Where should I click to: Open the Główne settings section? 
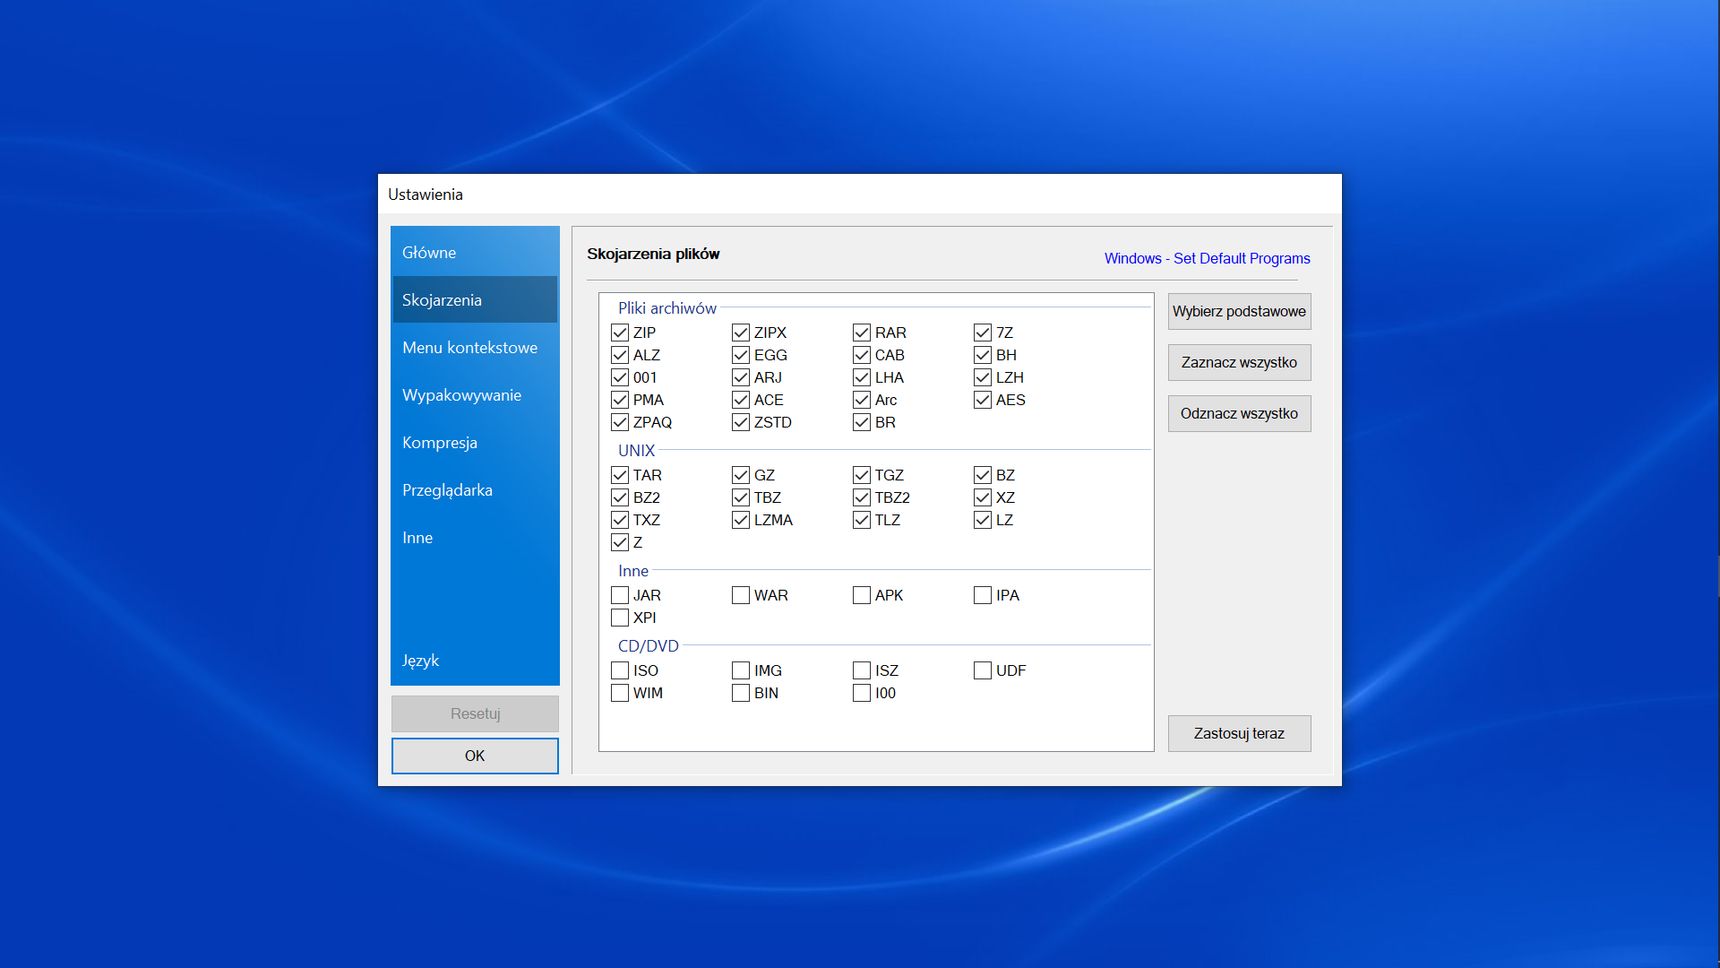(474, 252)
